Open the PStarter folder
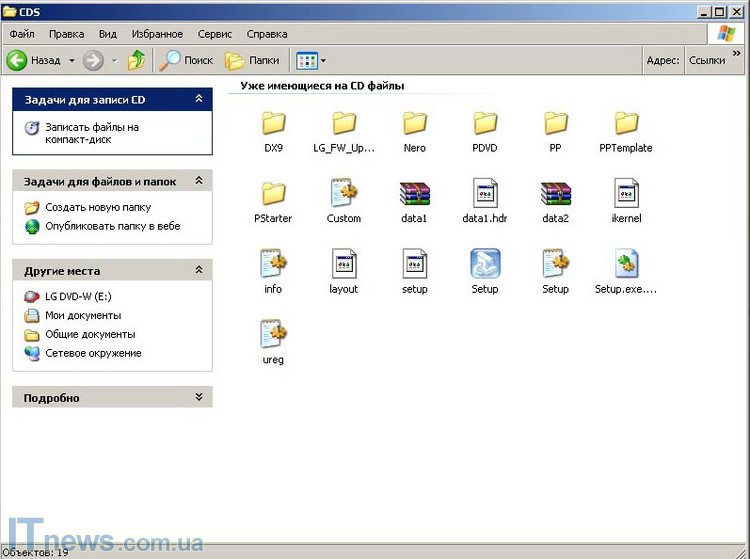 point(273,194)
